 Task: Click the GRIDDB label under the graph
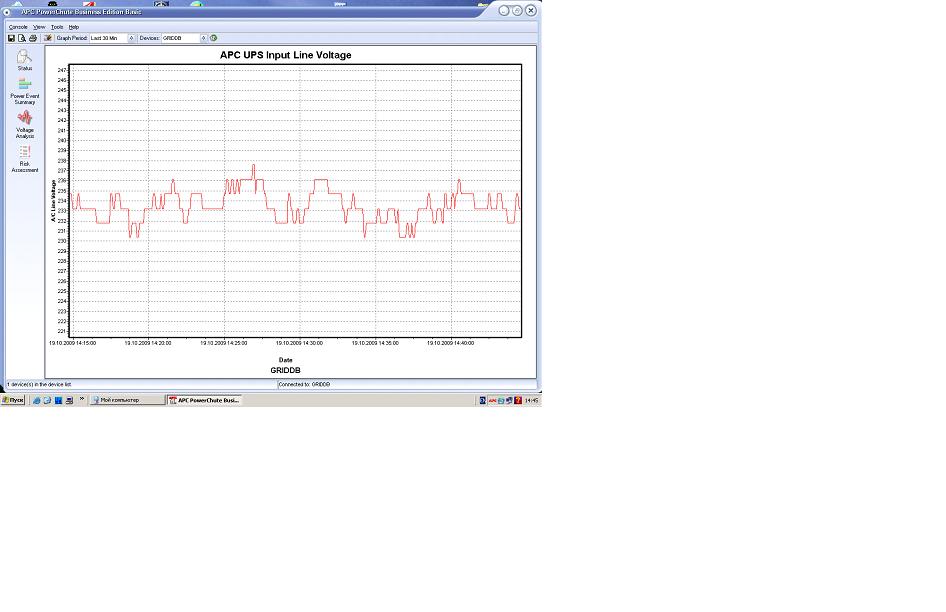285,370
